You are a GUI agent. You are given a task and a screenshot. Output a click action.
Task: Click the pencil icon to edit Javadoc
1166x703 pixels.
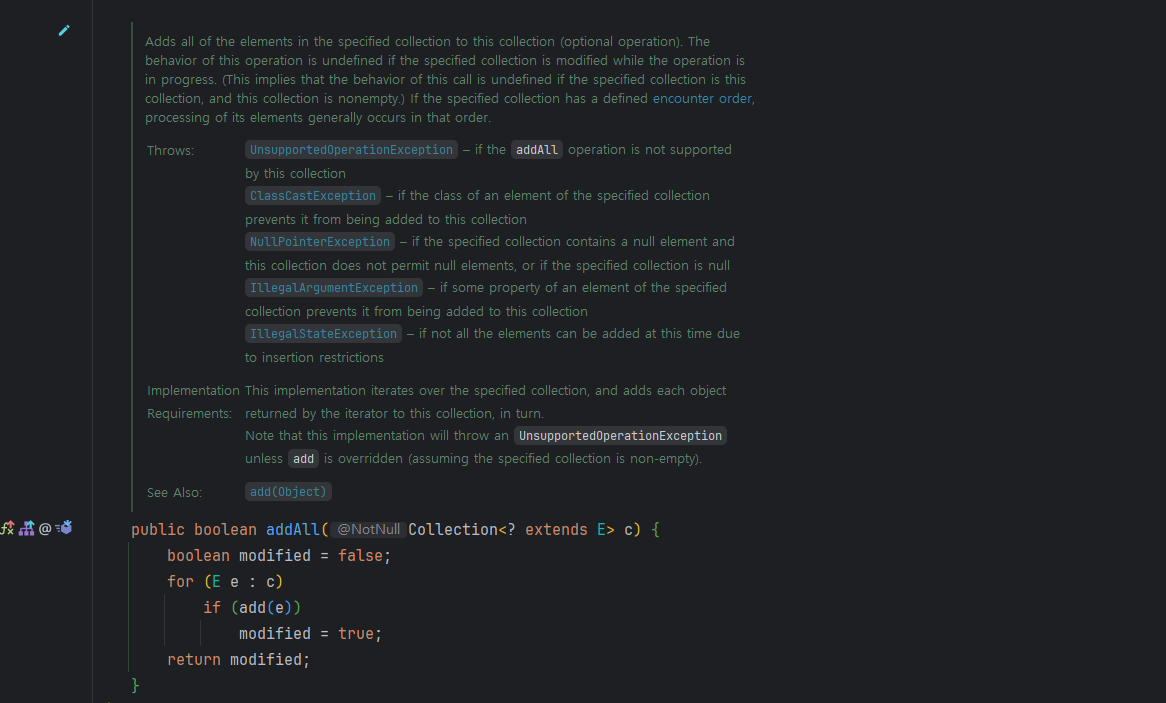click(x=64, y=31)
